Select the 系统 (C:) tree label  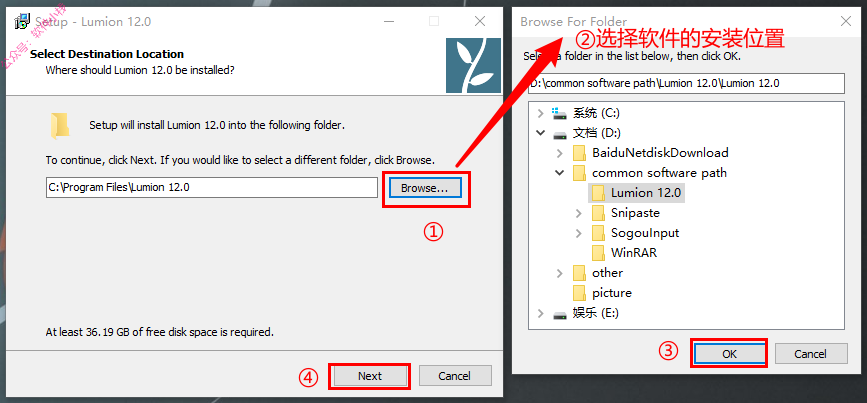[596, 113]
